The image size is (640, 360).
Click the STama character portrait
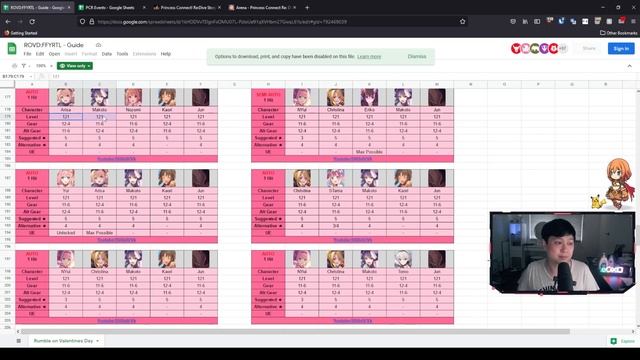[x=336, y=178]
